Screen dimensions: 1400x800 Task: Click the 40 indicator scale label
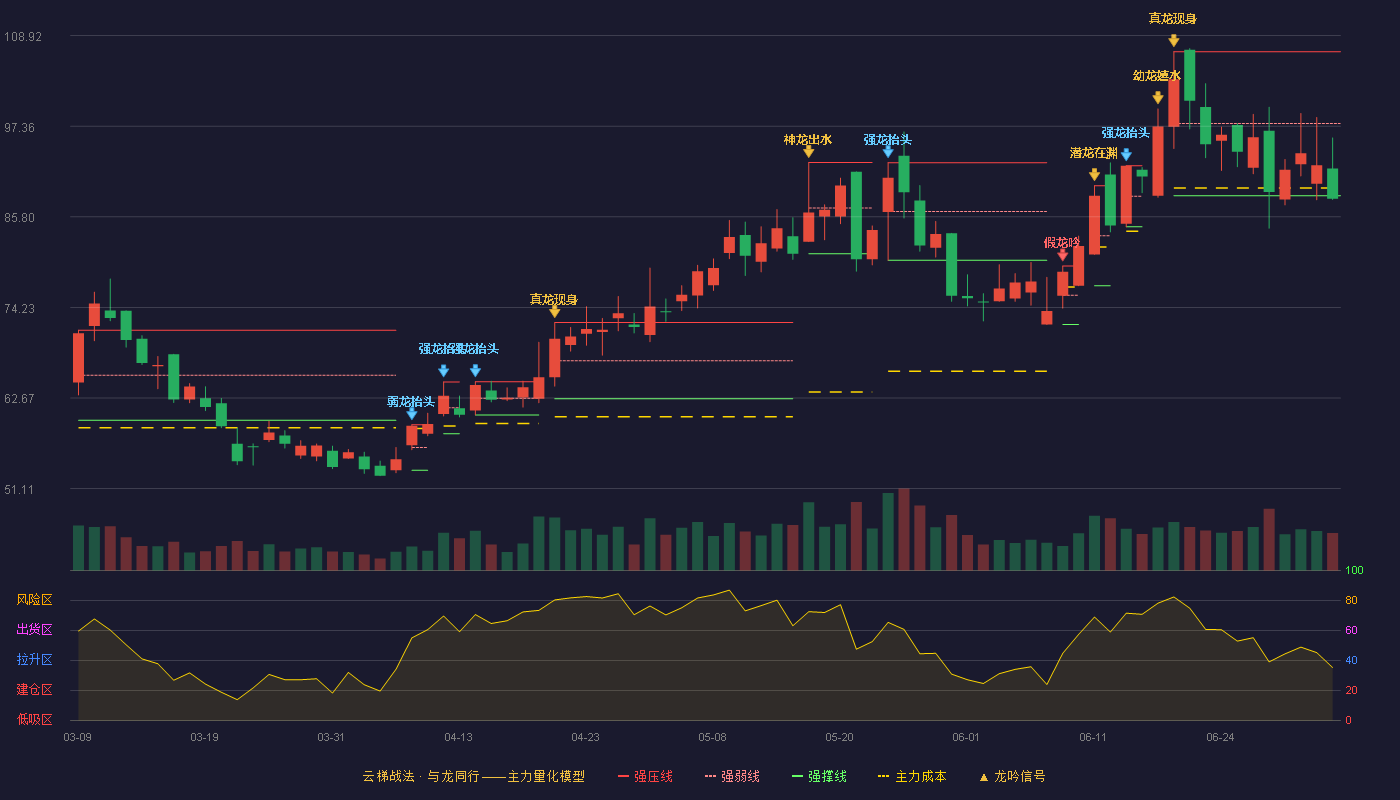pyautogui.click(x=1351, y=660)
